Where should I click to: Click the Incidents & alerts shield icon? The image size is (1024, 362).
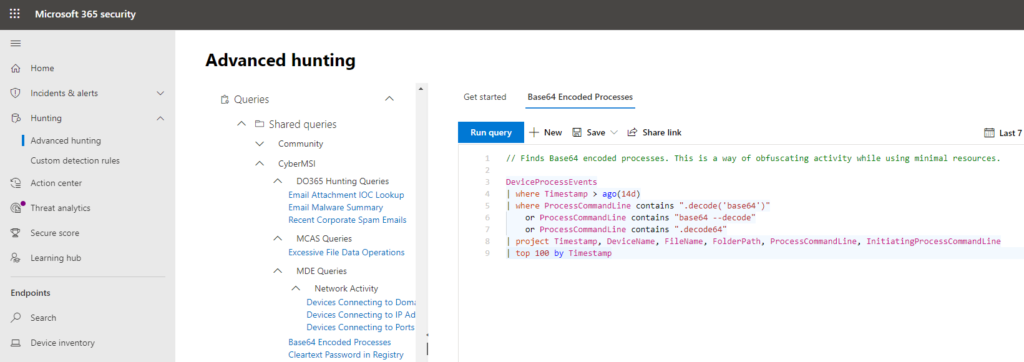pyautogui.click(x=16, y=93)
